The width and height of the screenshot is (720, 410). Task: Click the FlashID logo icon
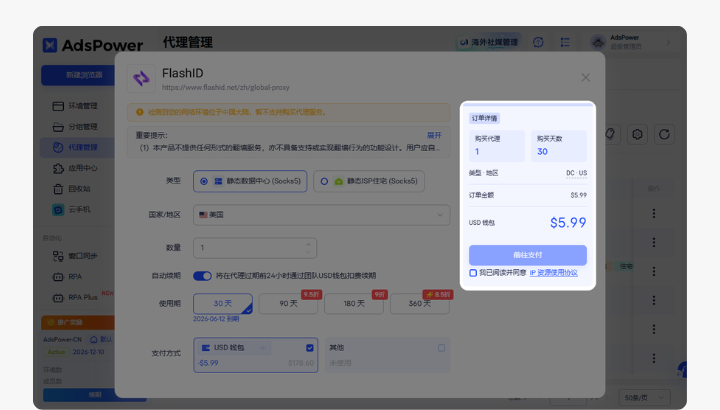(141, 79)
